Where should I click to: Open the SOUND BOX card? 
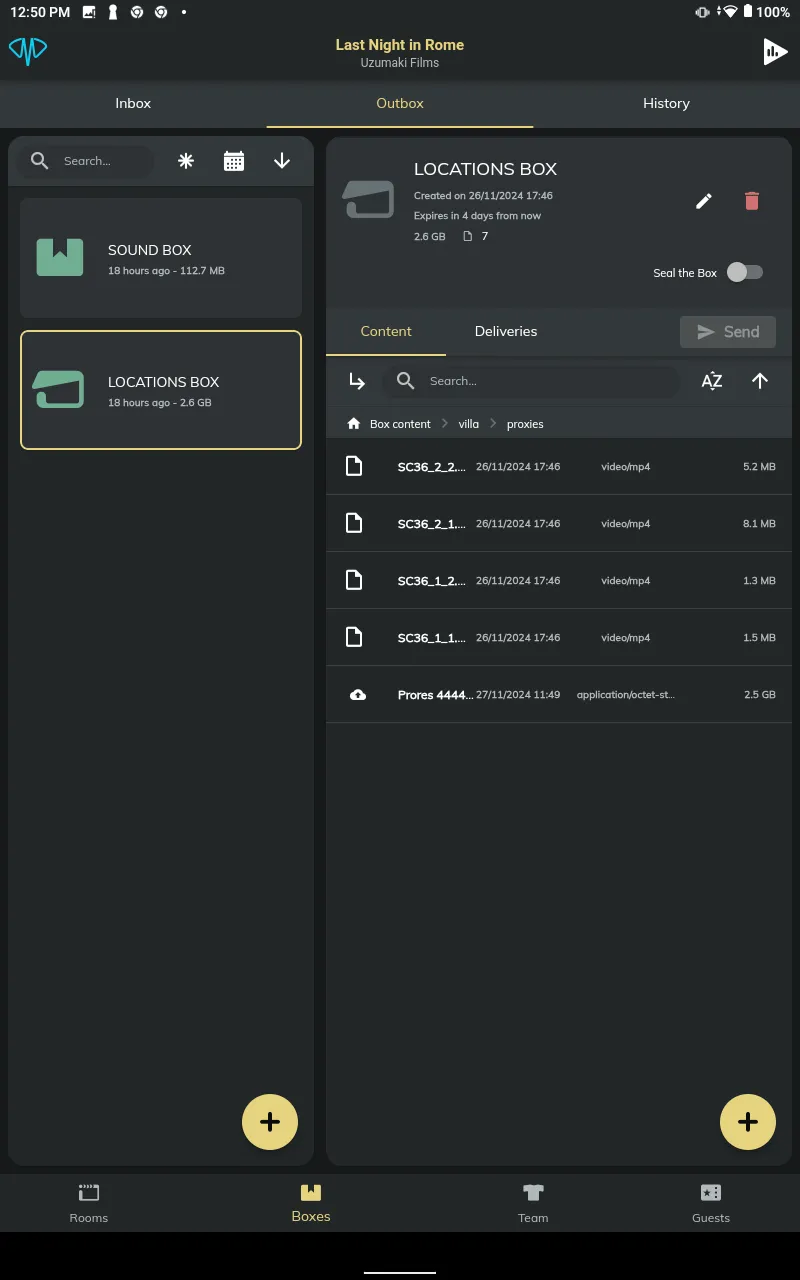click(x=161, y=258)
